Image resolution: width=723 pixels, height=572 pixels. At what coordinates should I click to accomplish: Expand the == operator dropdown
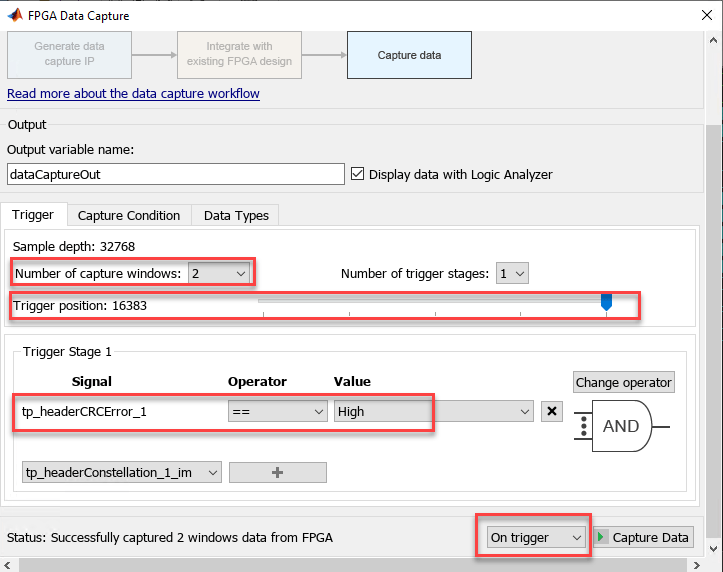click(x=278, y=411)
